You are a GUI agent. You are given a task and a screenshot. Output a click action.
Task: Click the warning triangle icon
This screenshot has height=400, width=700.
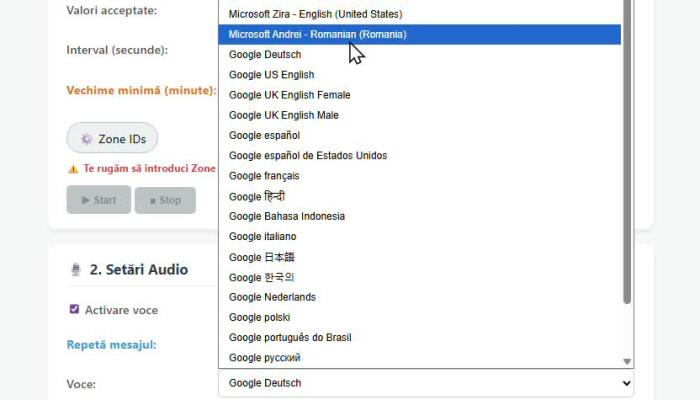pos(73,169)
